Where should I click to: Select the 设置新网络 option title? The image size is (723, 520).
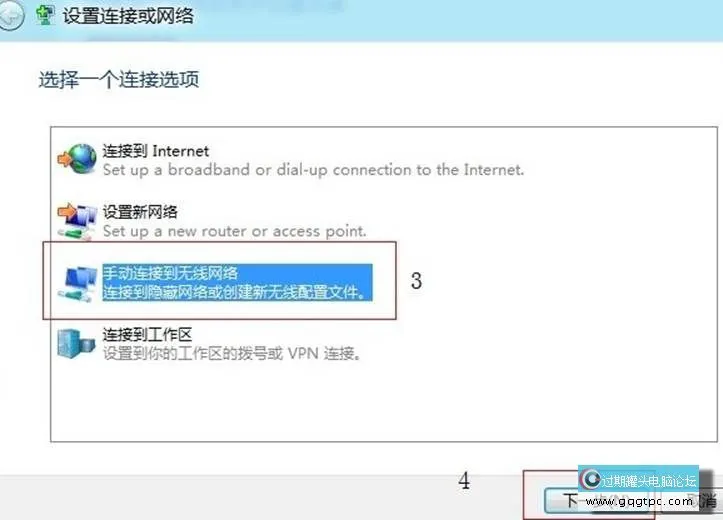coord(140,212)
